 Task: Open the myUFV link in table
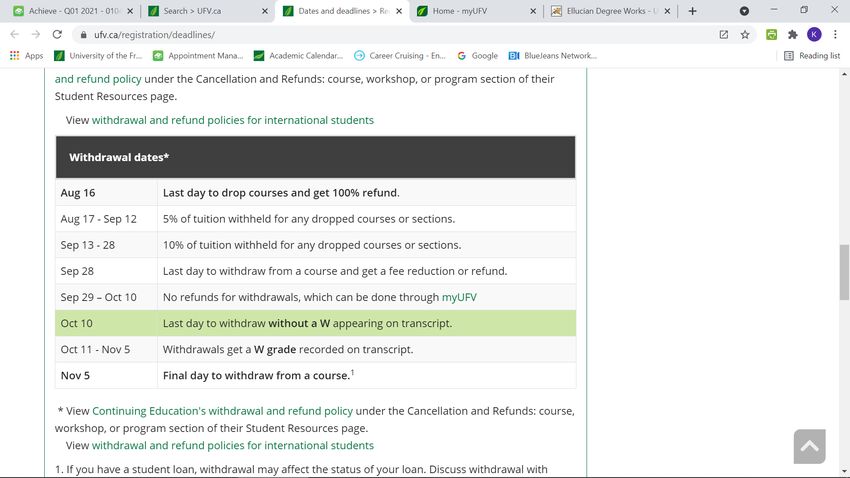(459, 297)
